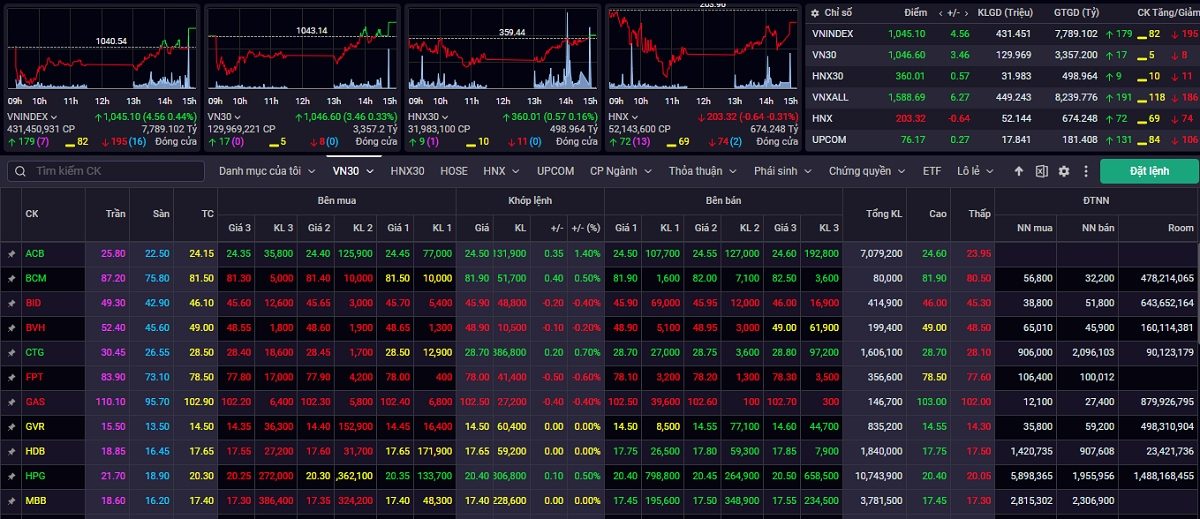Click the TC column header
Screen dimensions: 1200x519
207,214
